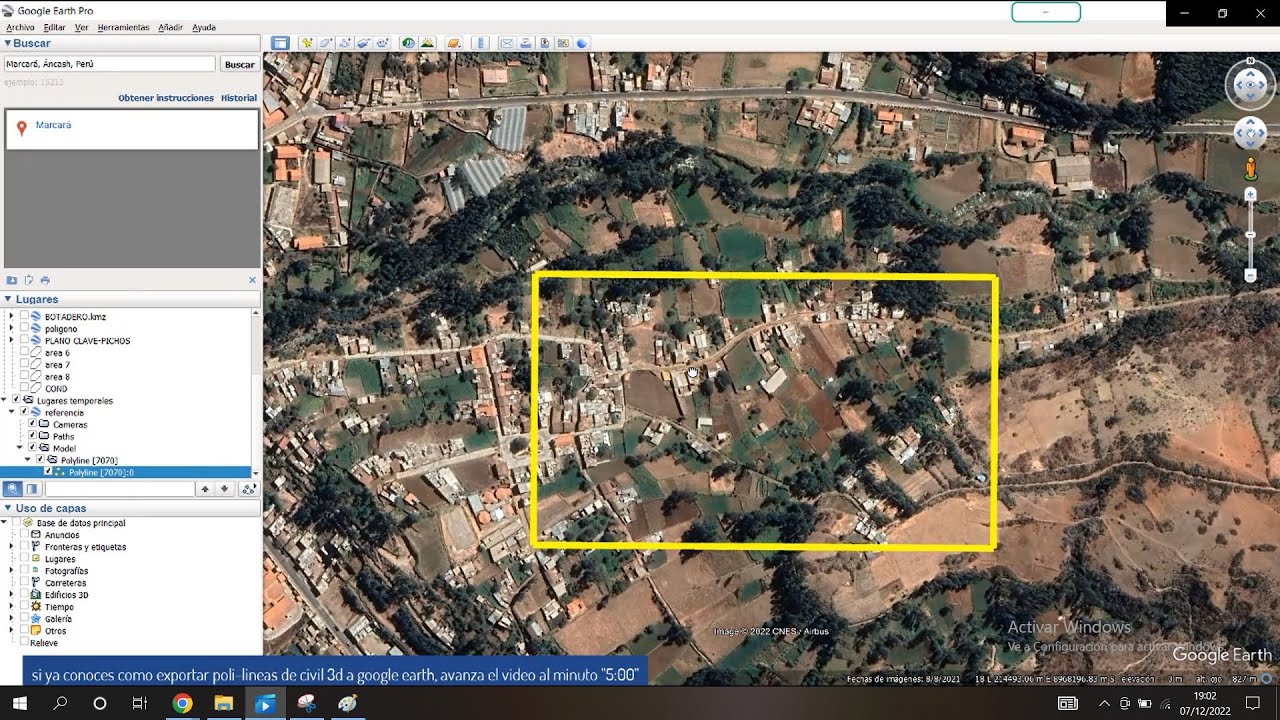1280x720 pixels.
Task: Move item down arrow button in Places
Action: coord(224,489)
